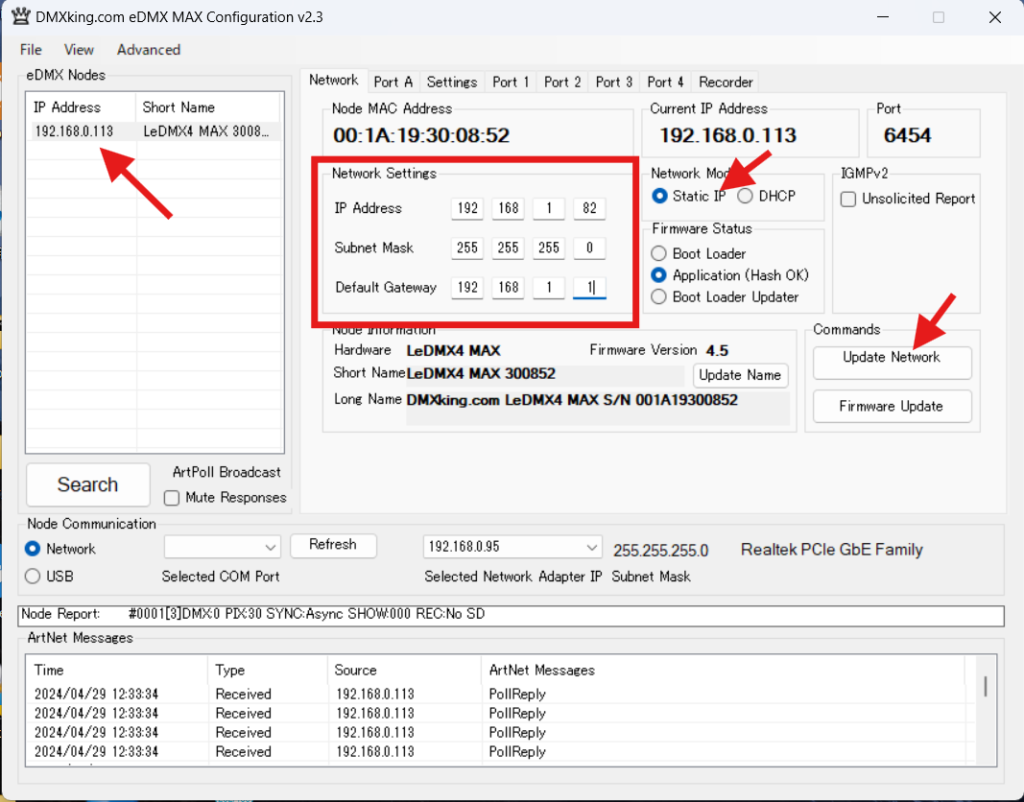The image size is (1024, 802).
Task: Click the Refresh button
Action: pos(333,545)
